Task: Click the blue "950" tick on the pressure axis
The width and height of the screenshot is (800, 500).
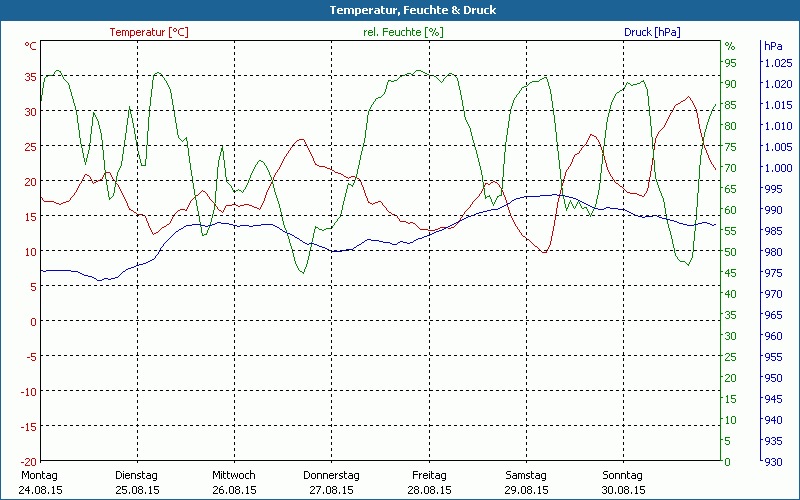Action: pyautogui.click(x=773, y=378)
